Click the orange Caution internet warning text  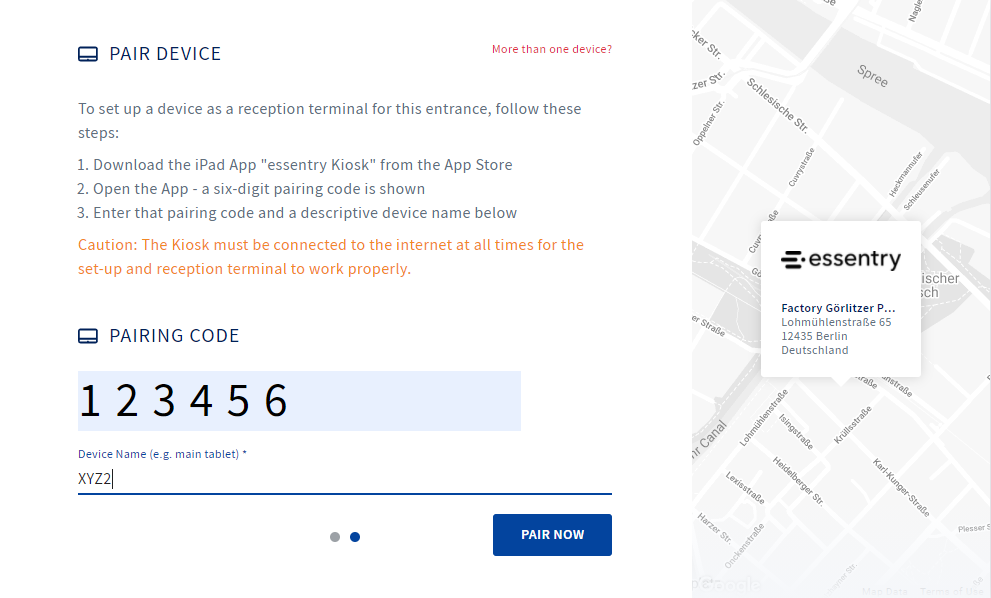(331, 257)
